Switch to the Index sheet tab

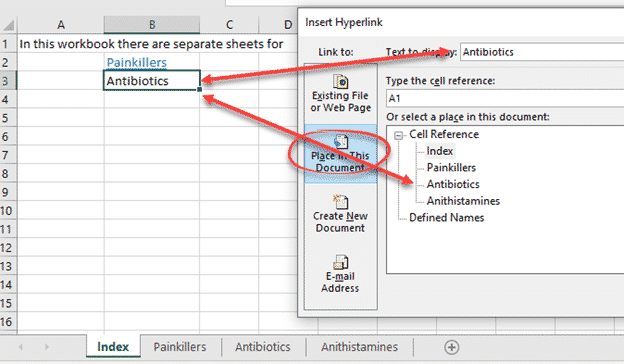pyautogui.click(x=113, y=346)
